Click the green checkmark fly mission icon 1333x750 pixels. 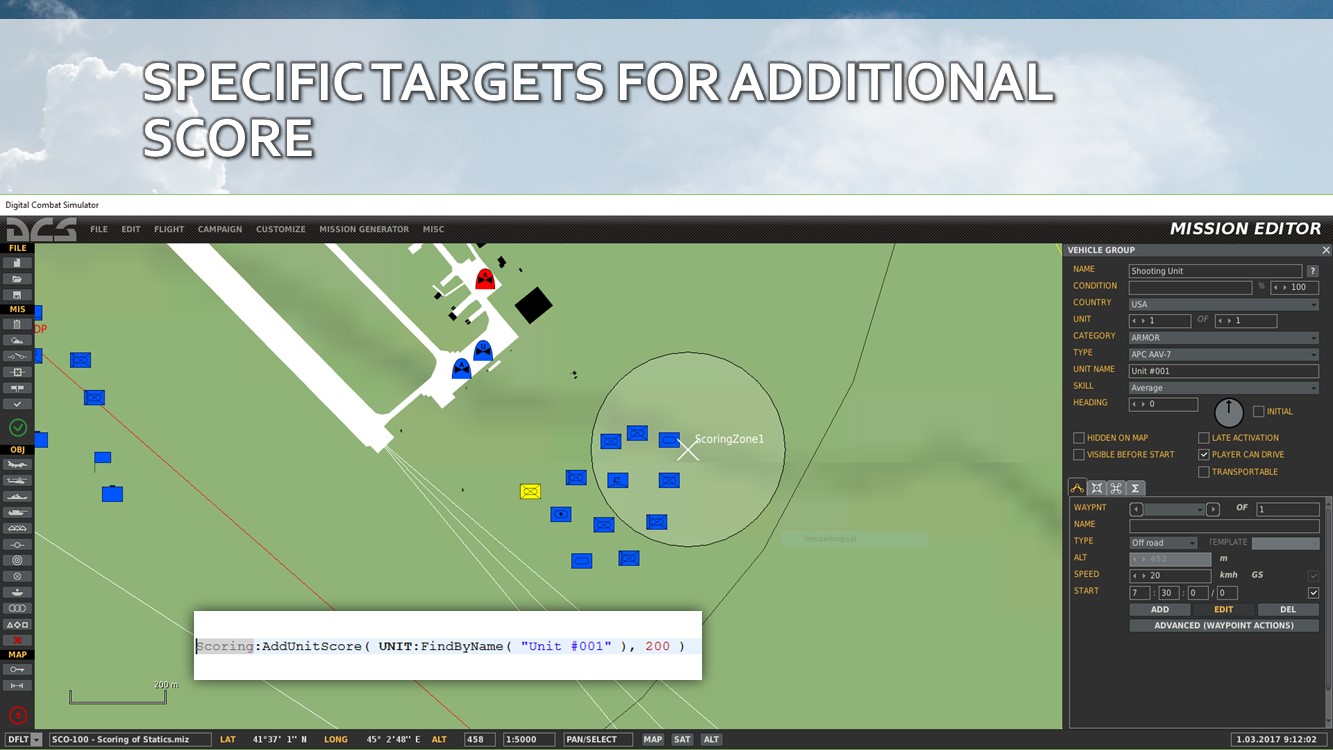click(17, 427)
